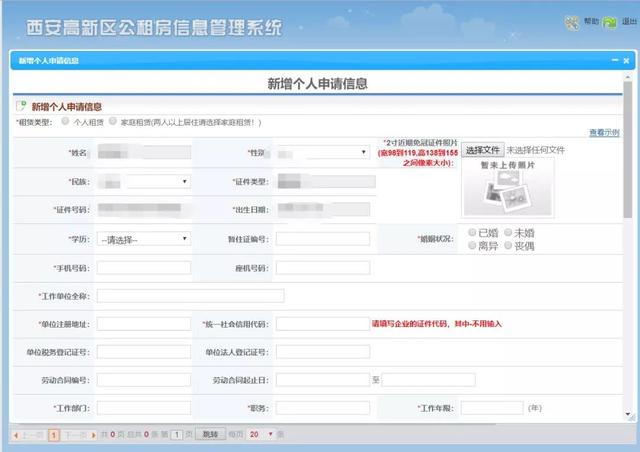Image resolution: width=640 pixels, height=452 pixels.
Task: Open the 性别 dropdown
Action: (322, 152)
